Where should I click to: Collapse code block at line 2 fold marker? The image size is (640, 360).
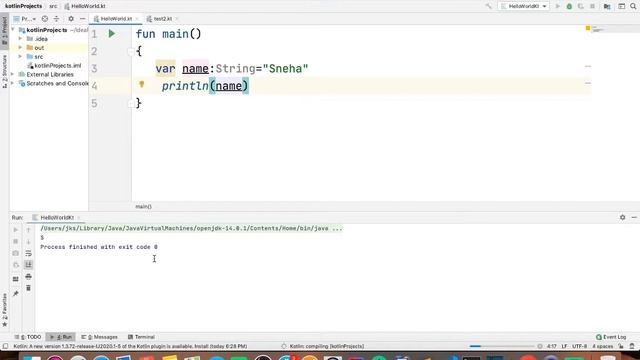click(x=130, y=51)
